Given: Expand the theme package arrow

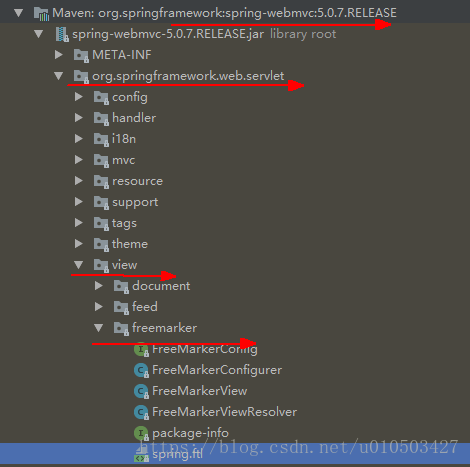Looking at the screenshot, I should pyautogui.click(x=79, y=244).
